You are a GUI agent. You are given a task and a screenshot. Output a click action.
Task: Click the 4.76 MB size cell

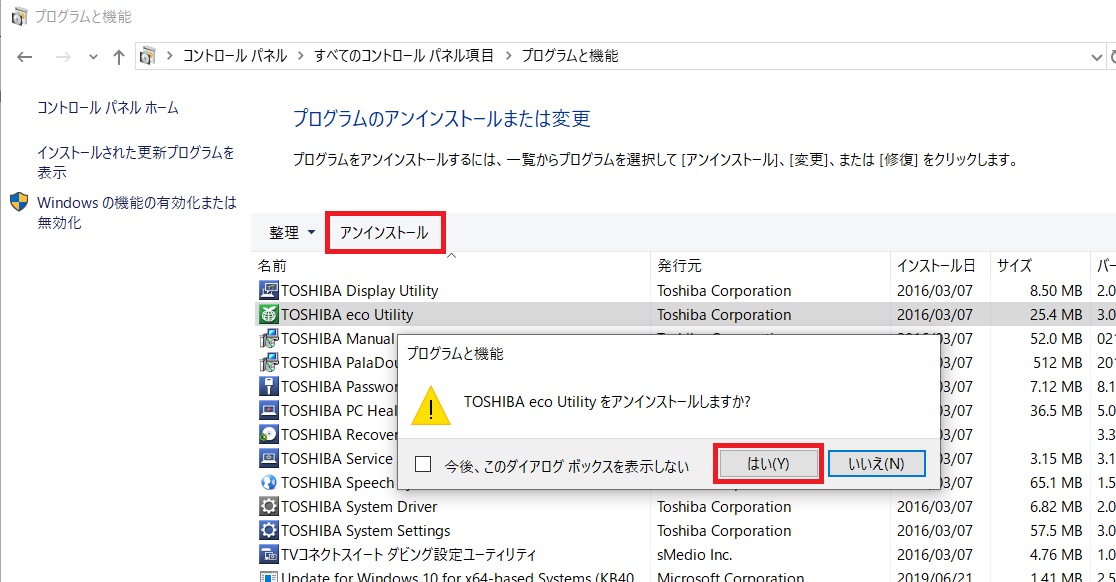pos(1056,554)
